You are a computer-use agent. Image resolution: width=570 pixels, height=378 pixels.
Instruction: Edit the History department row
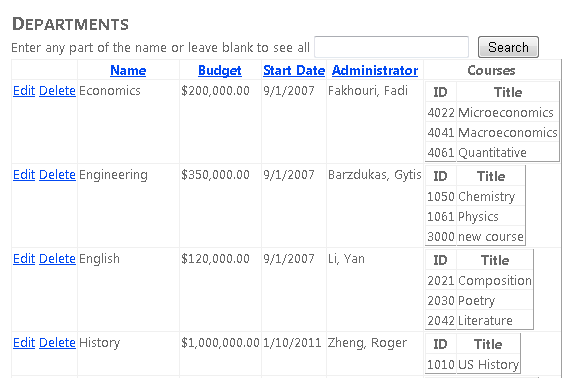pos(24,342)
